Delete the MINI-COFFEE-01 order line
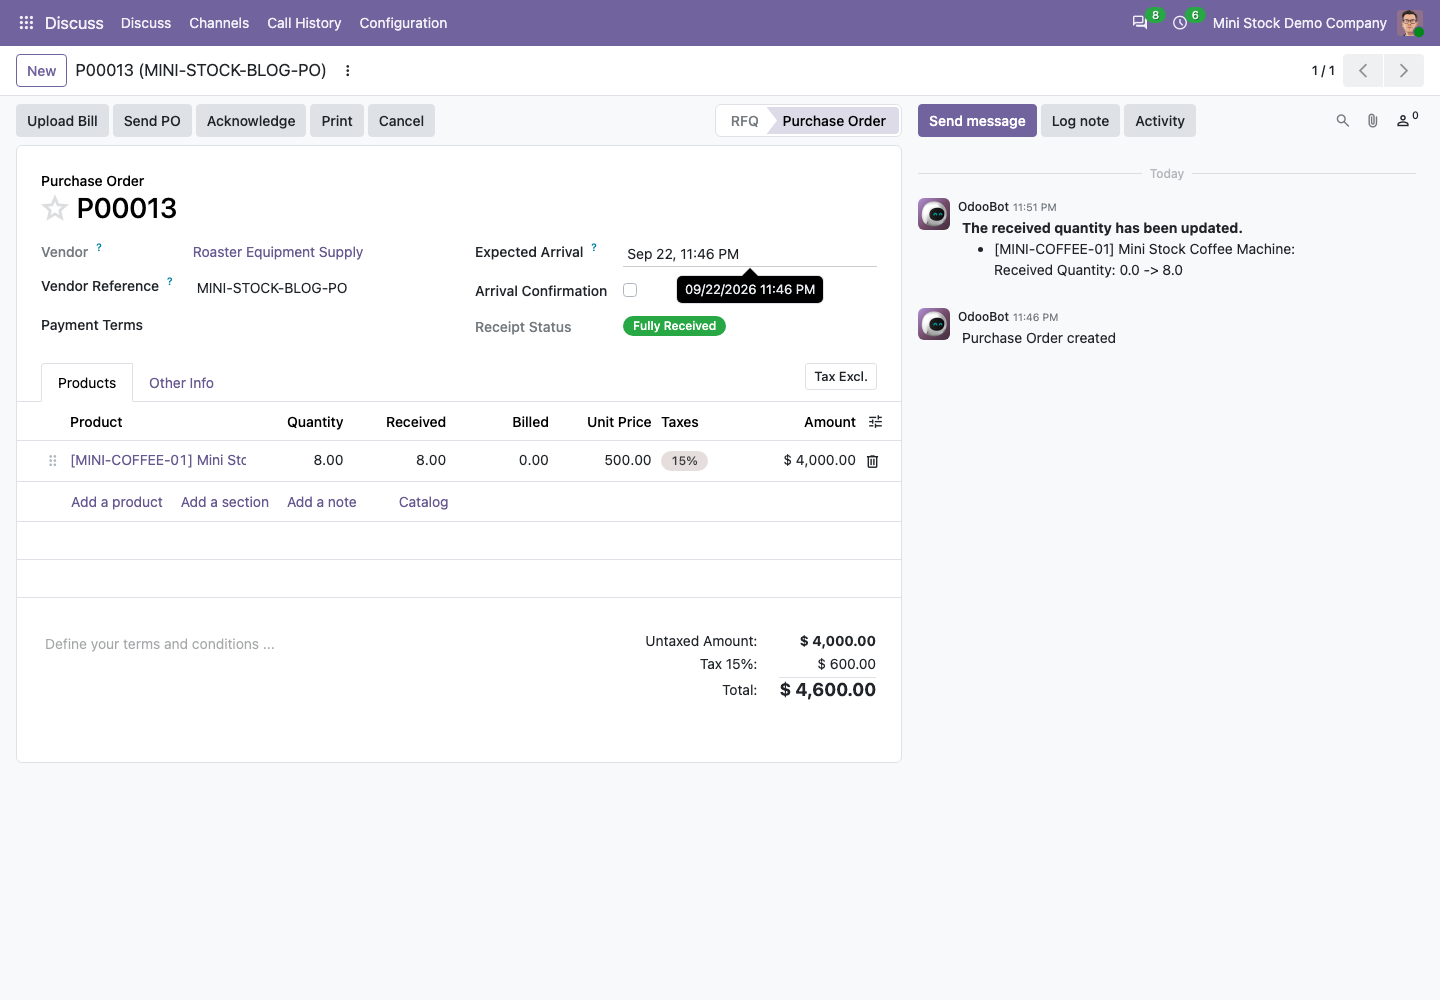 pos(872,461)
